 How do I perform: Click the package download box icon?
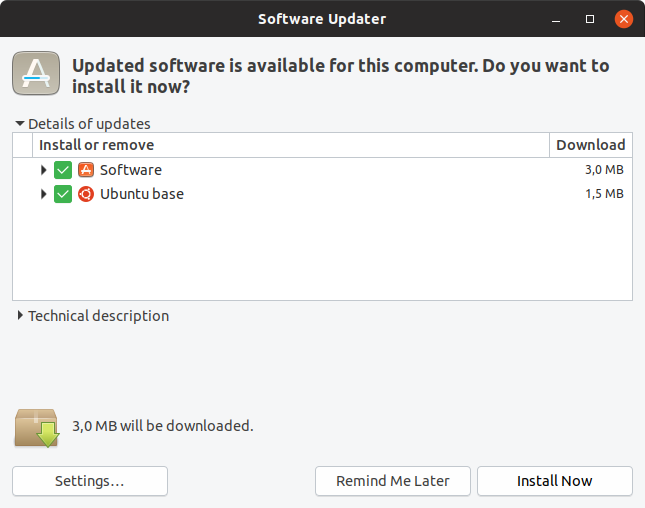(37, 428)
